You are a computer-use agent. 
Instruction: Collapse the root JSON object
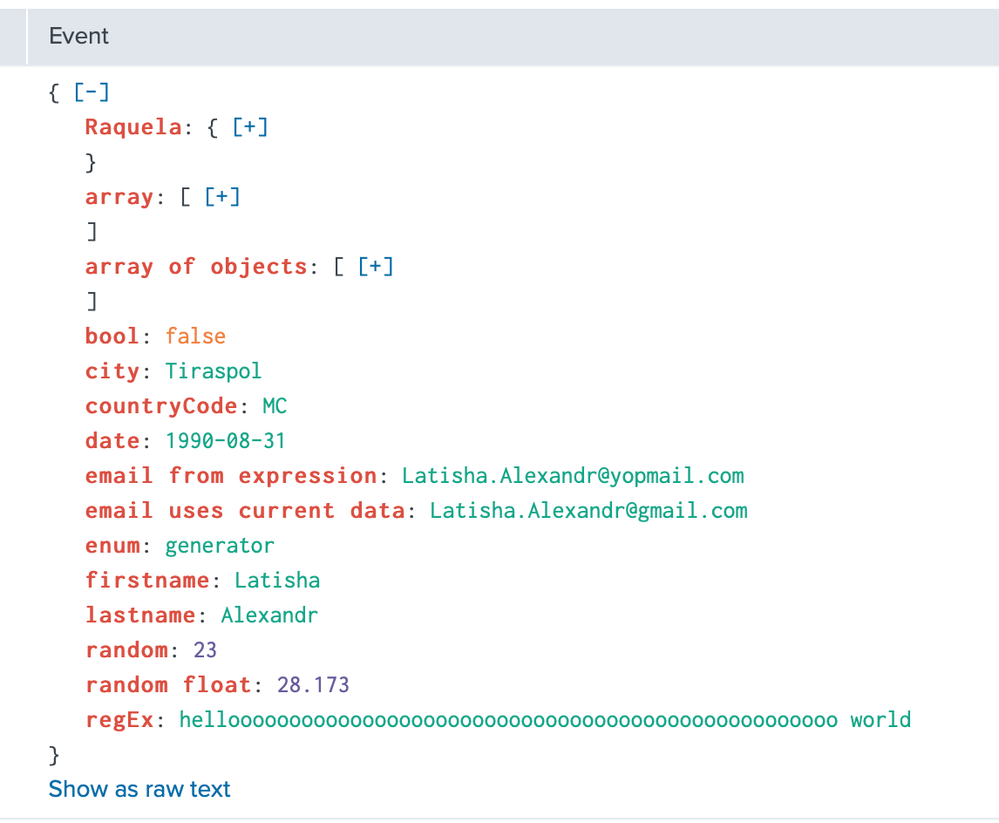click(92, 93)
